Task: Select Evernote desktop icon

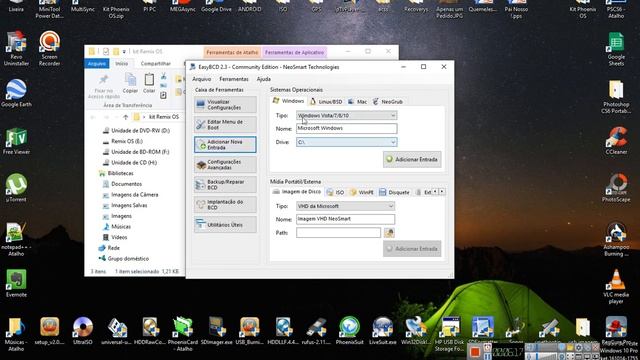Action: point(16,283)
